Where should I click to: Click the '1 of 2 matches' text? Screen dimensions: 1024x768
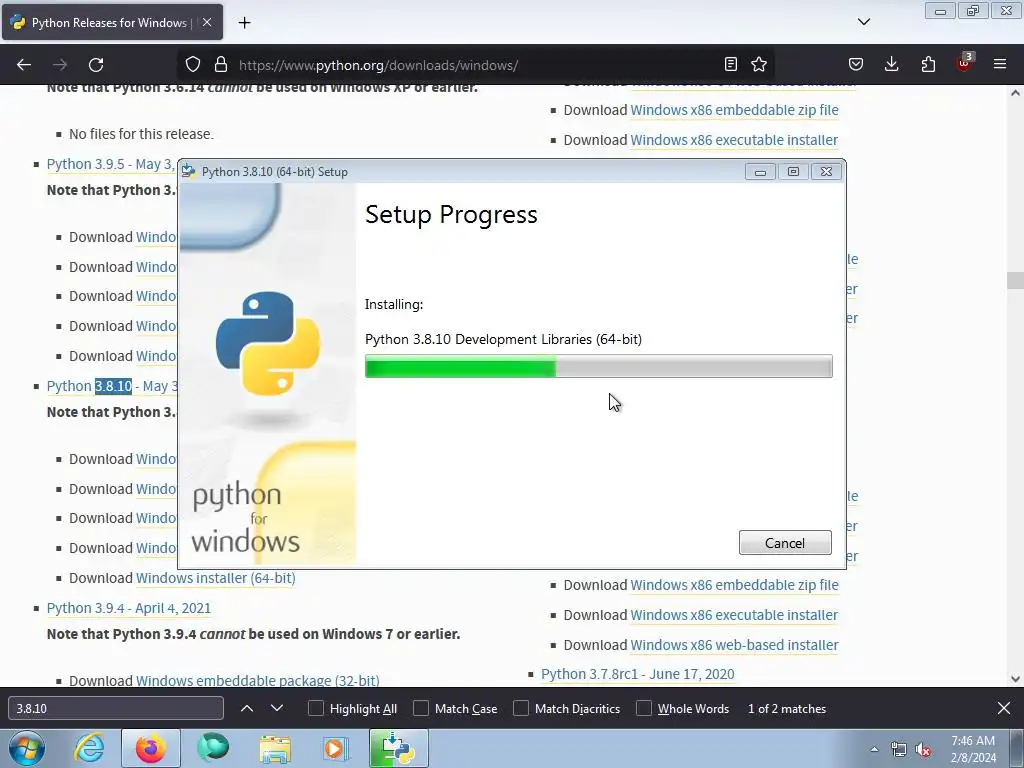(x=787, y=709)
